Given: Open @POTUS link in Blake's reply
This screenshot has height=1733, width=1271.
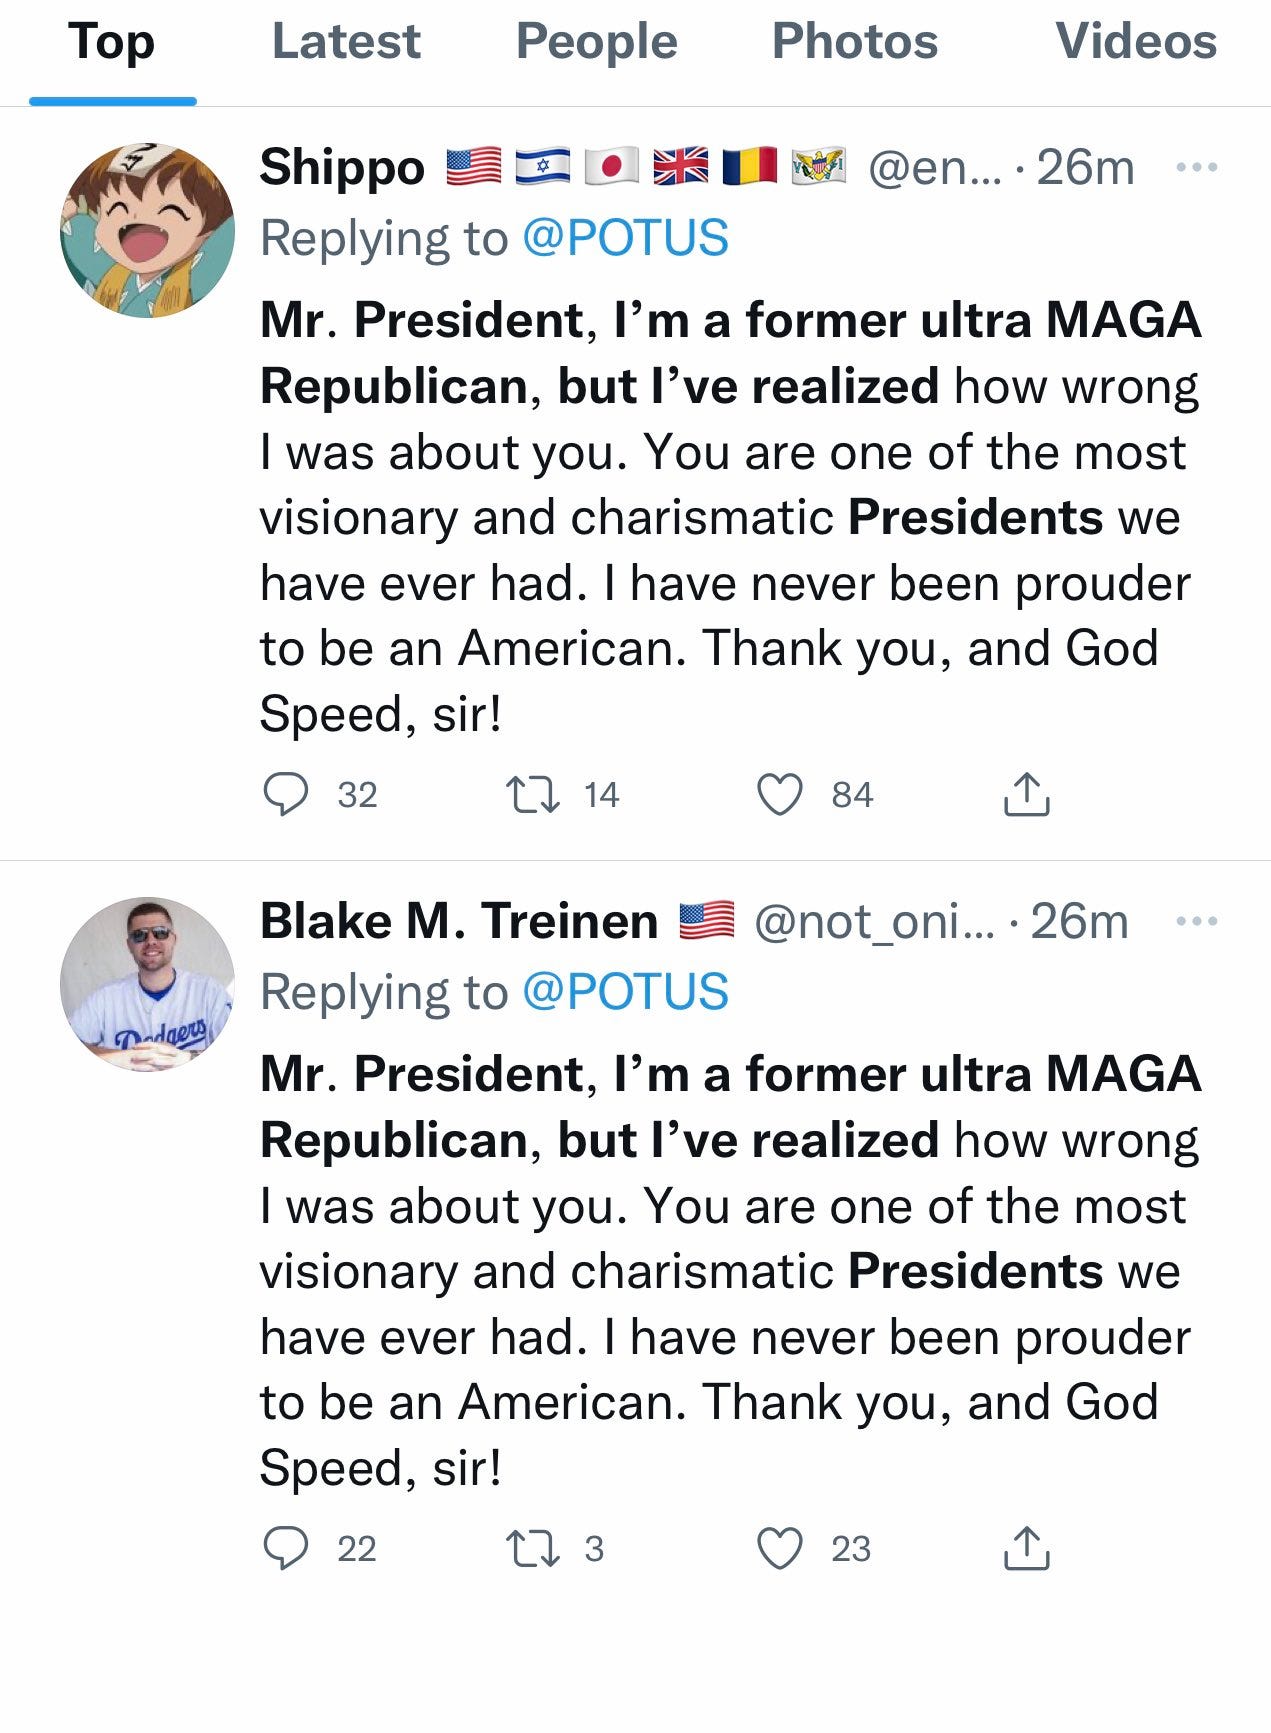Looking at the screenshot, I should [626, 992].
